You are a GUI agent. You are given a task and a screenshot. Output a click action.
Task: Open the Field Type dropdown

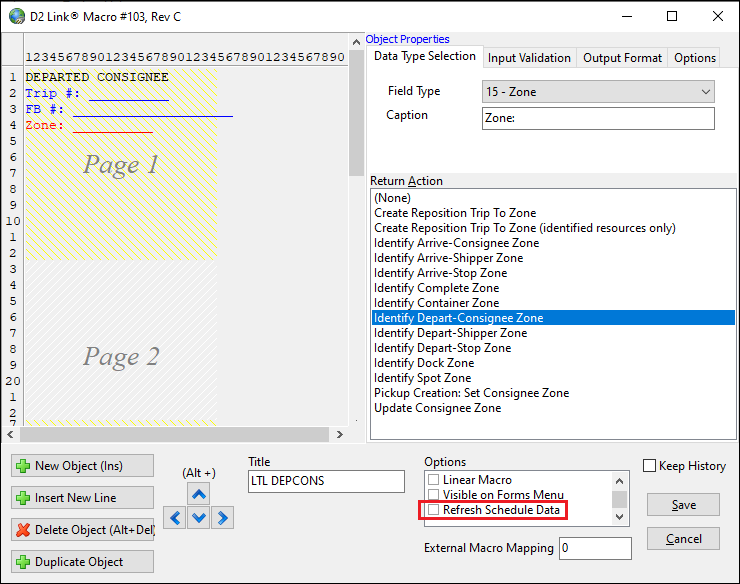598,92
